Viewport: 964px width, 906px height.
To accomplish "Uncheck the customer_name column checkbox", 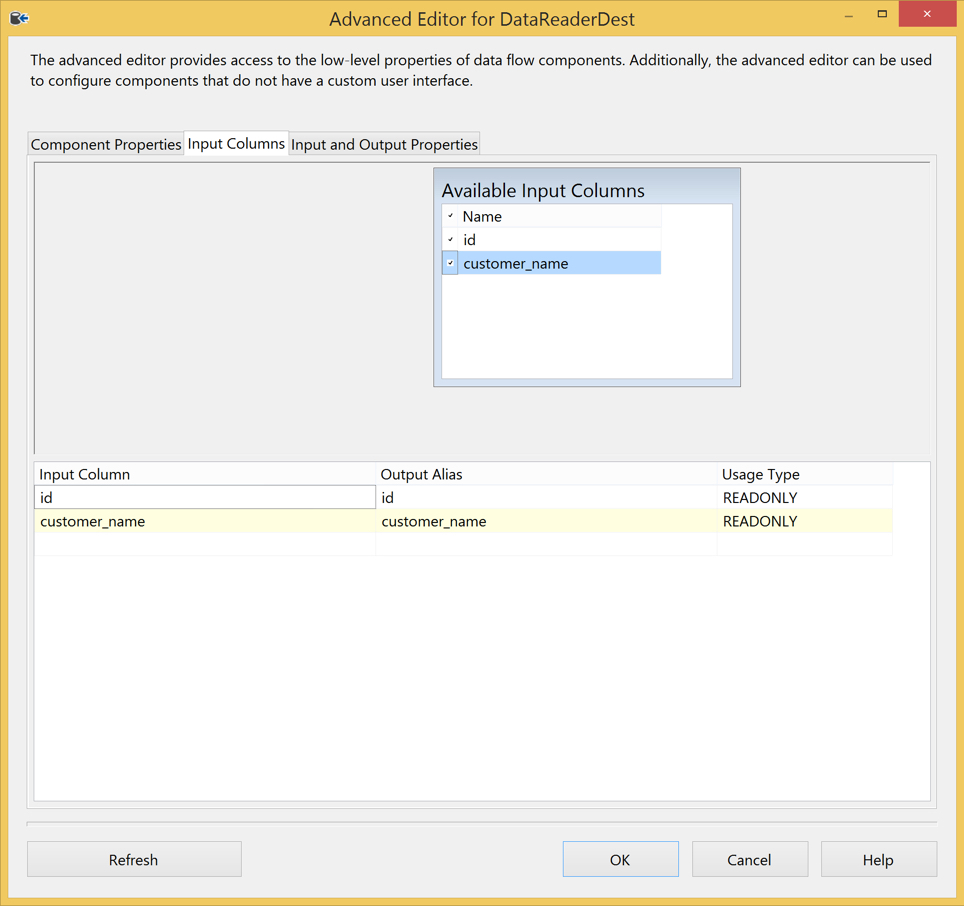I will tap(449, 262).
